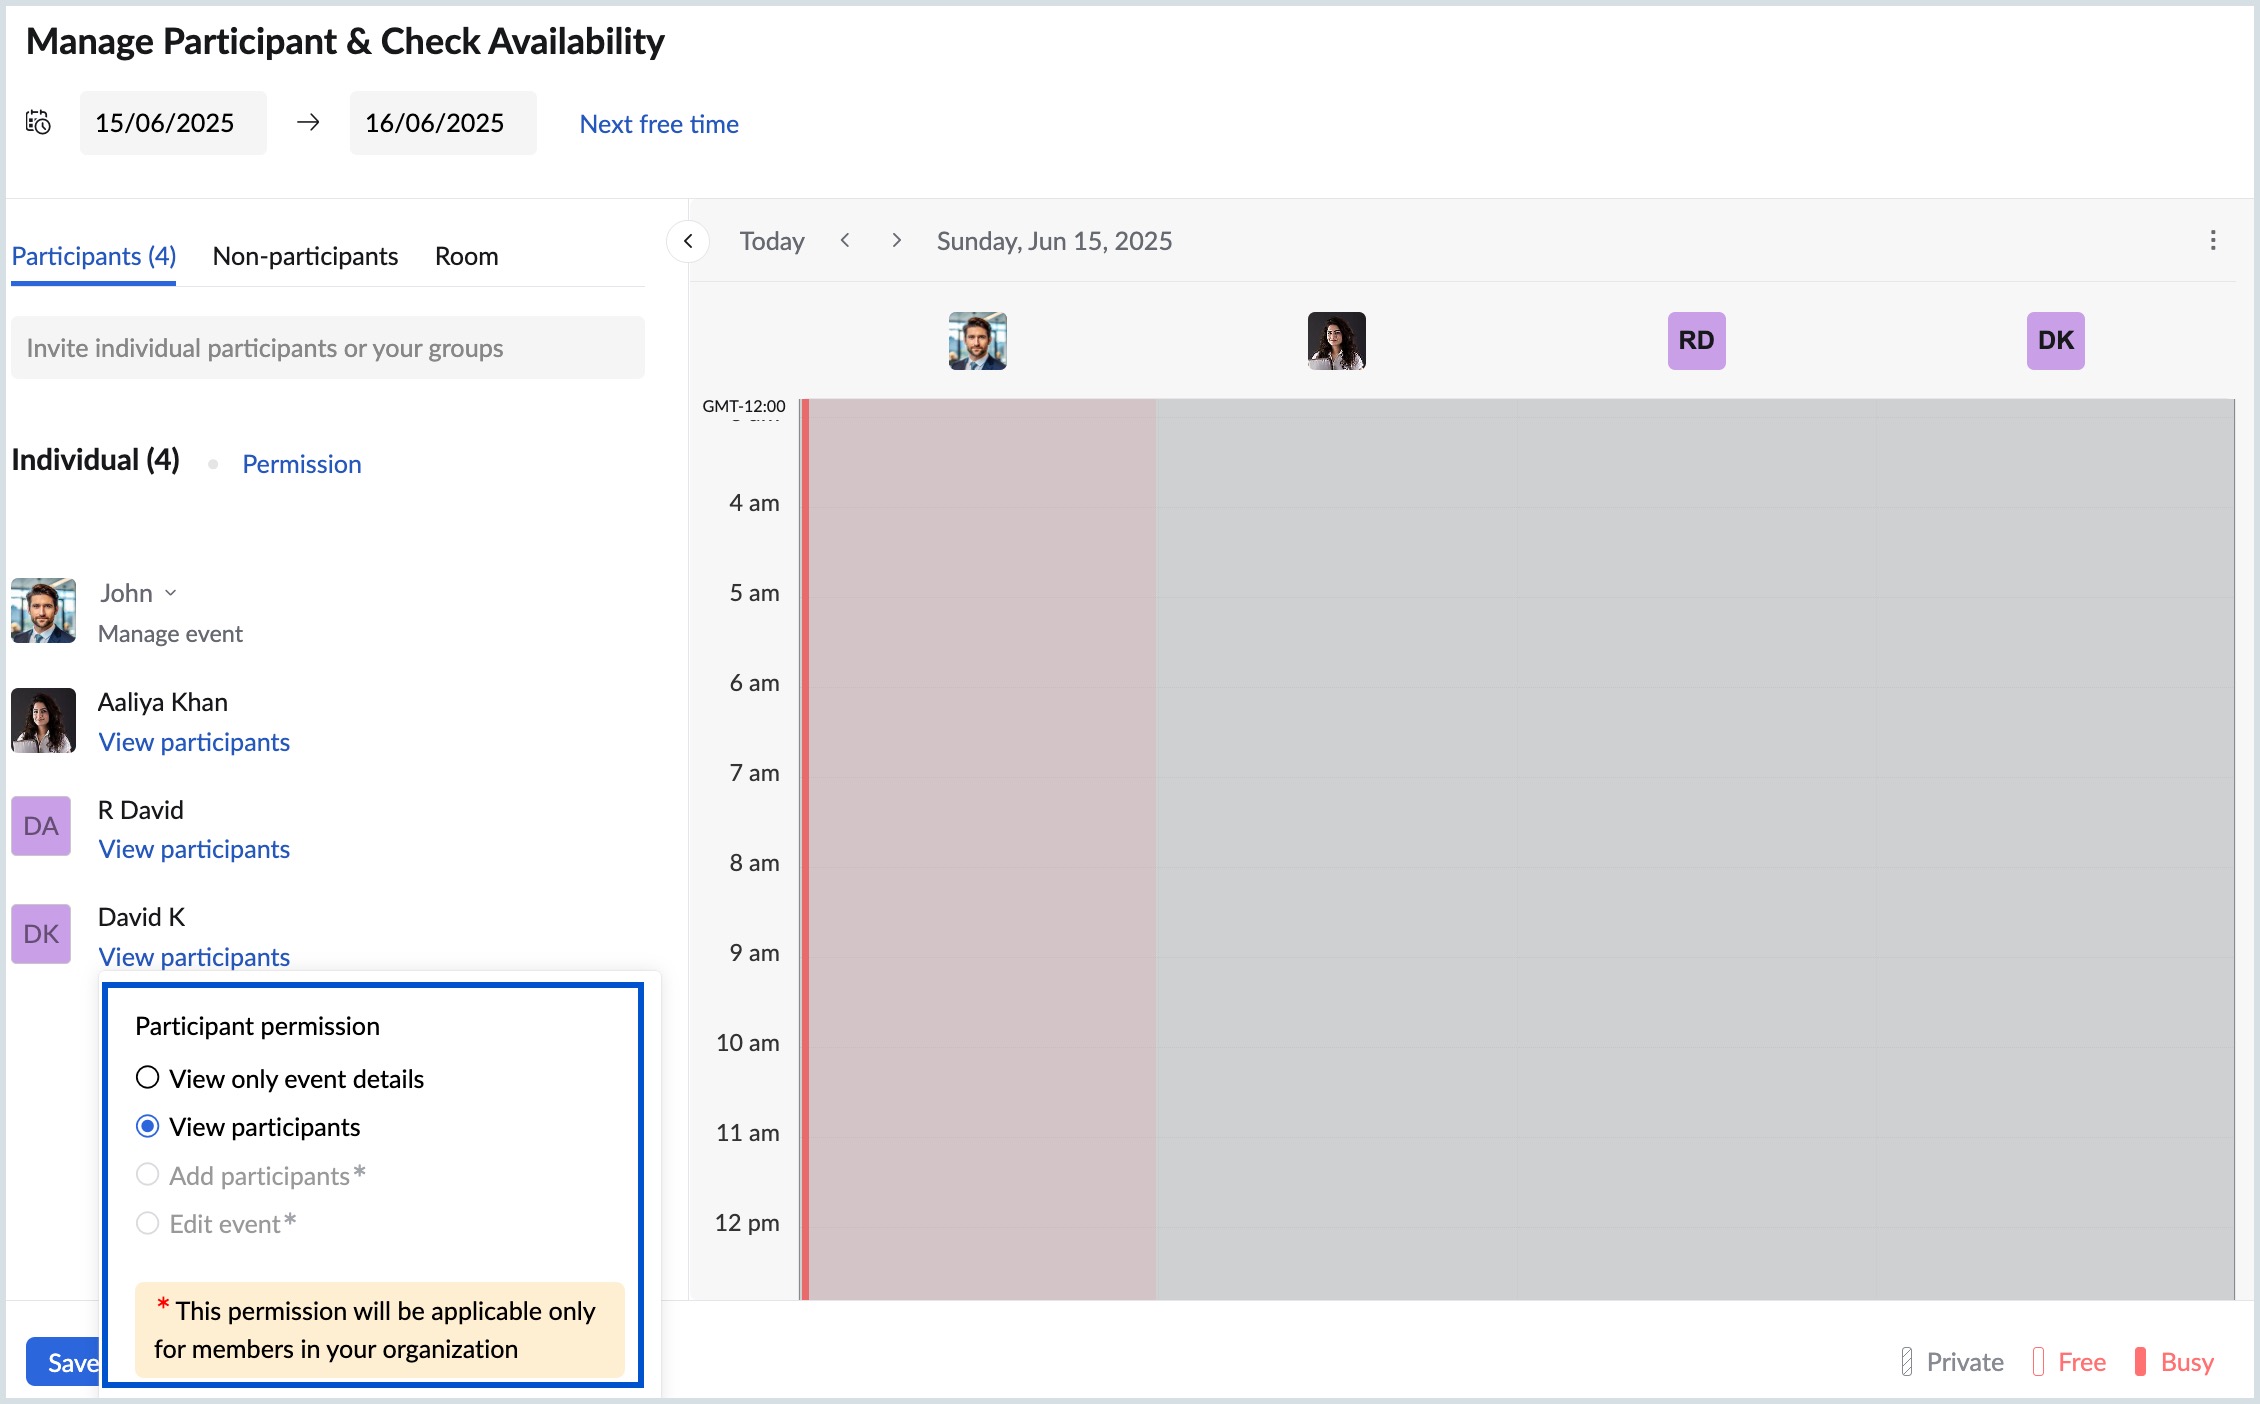Viewport: 2260px width, 1404px height.
Task: Switch to the Room tab
Action: pos(466,257)
